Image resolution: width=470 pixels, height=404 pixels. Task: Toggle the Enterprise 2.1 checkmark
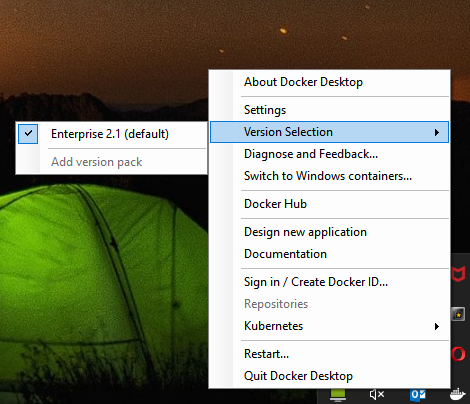28,134
